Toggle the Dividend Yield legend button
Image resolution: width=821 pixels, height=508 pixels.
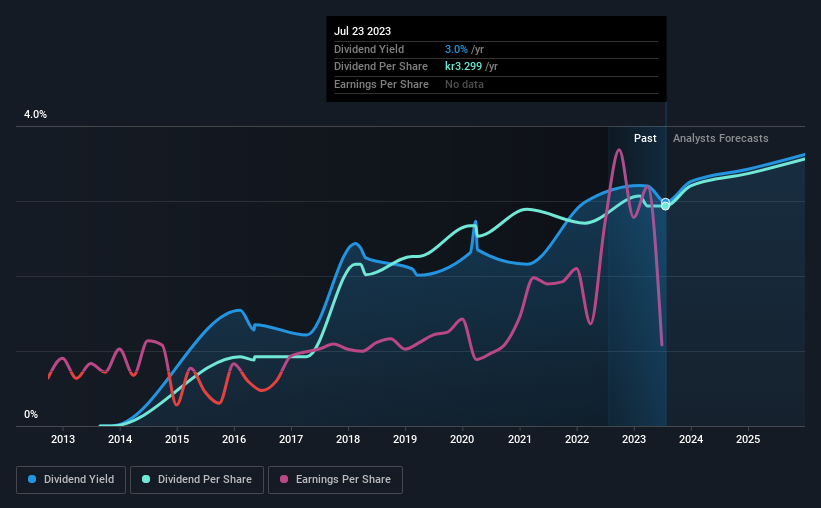tap(71, 480)
